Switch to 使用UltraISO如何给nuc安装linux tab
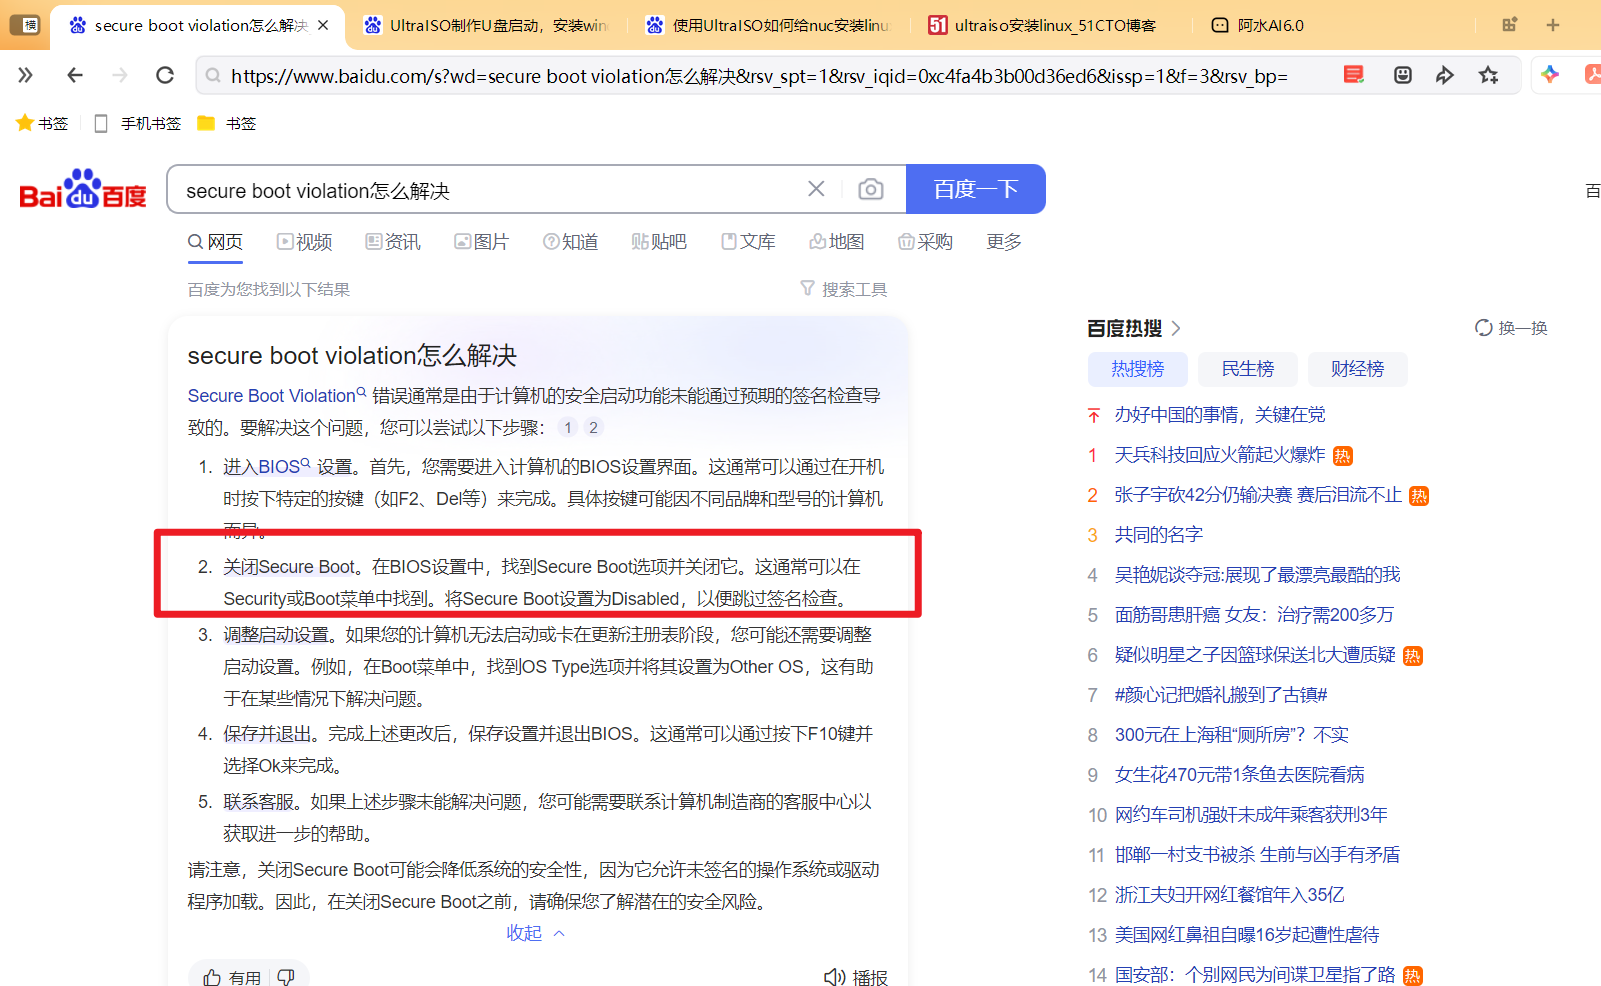Screen dimensions: 1601x986 768,25
